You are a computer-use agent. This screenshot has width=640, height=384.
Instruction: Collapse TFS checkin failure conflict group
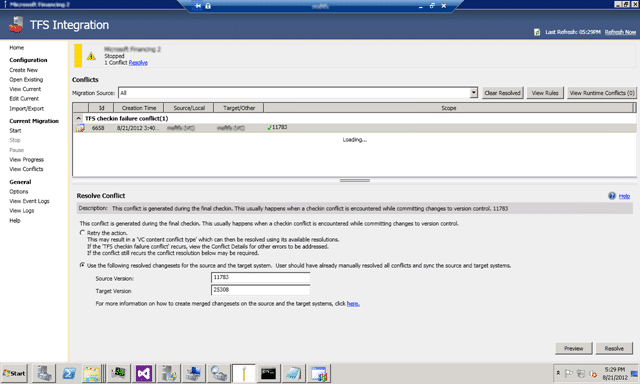pos(78,118)
